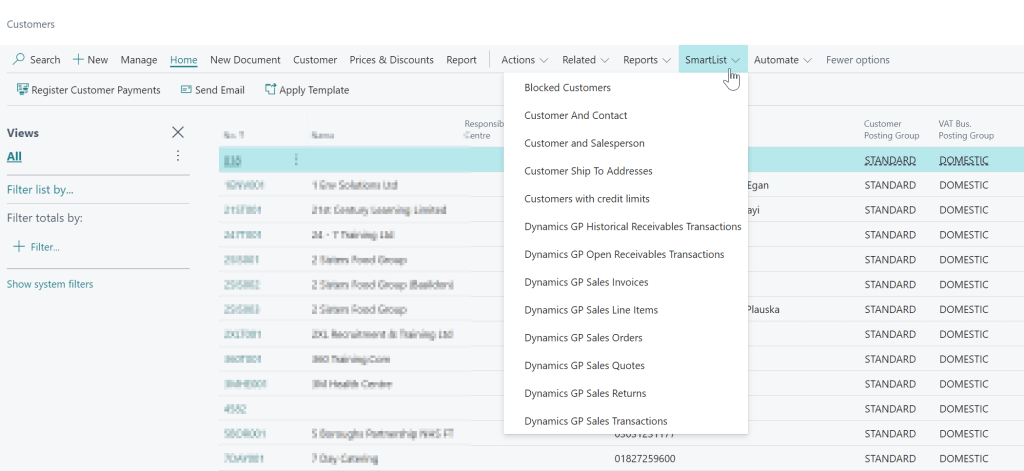Click Fewer options button

857,60
